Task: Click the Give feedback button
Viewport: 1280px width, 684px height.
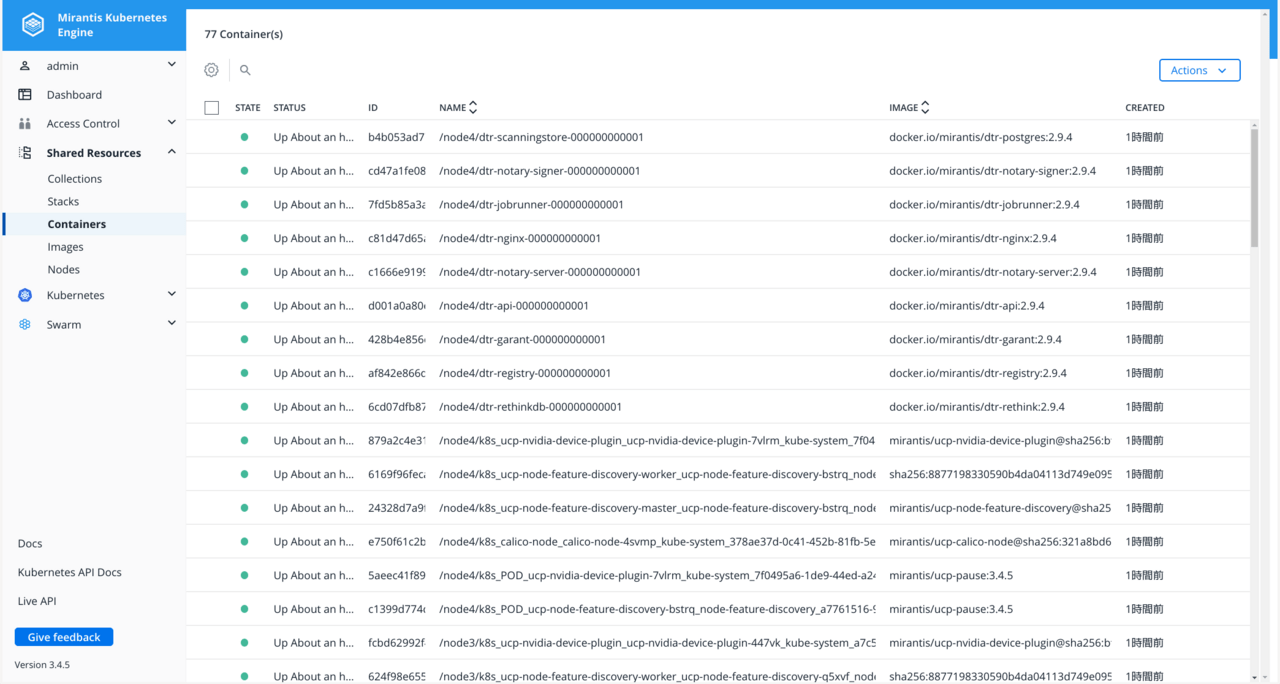Action: (64, 637)
